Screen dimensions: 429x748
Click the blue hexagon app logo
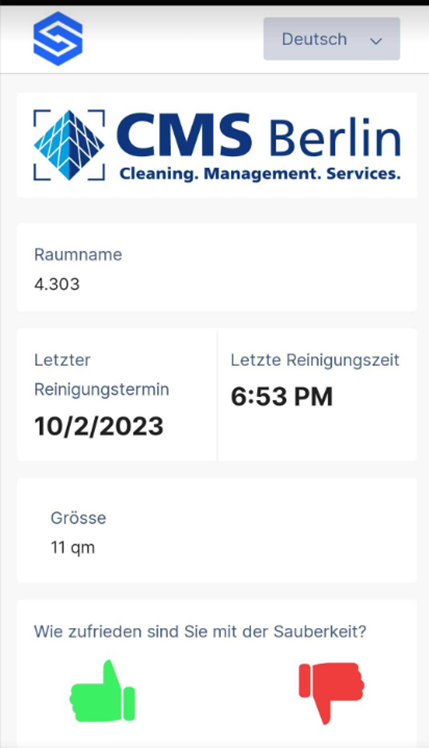coord(58,39)
